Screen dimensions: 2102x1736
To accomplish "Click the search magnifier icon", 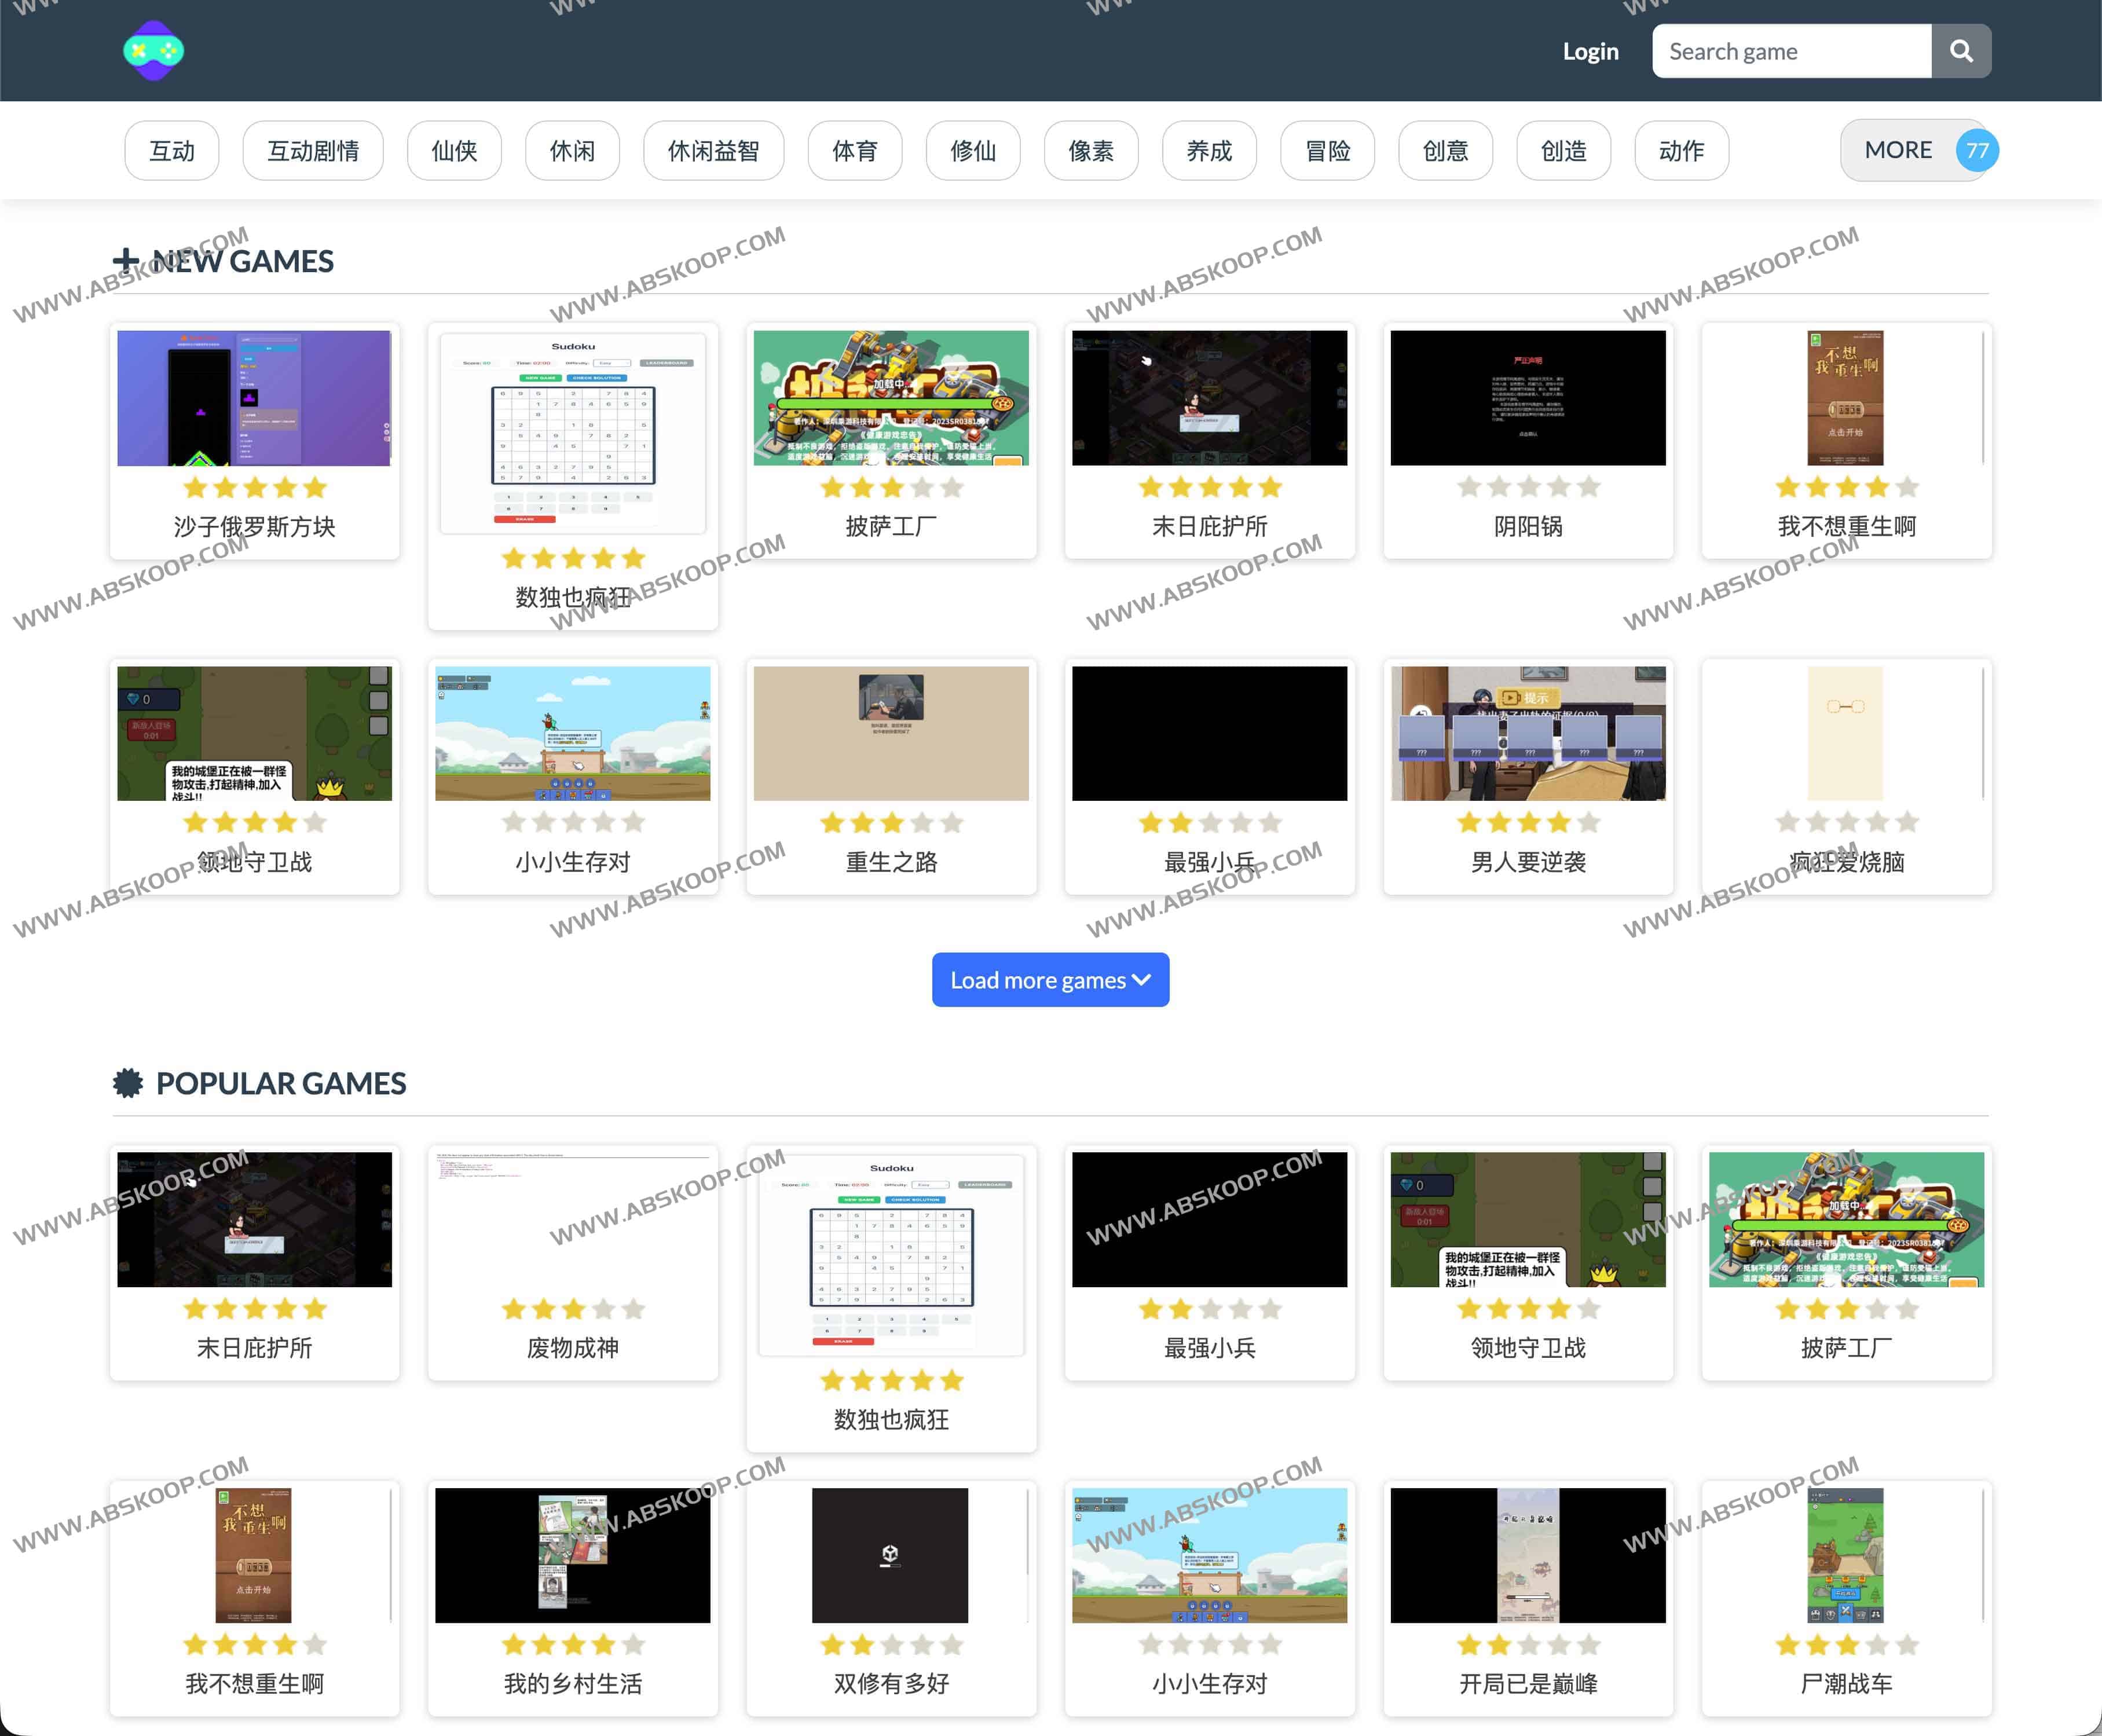I will click(1960, 50).
